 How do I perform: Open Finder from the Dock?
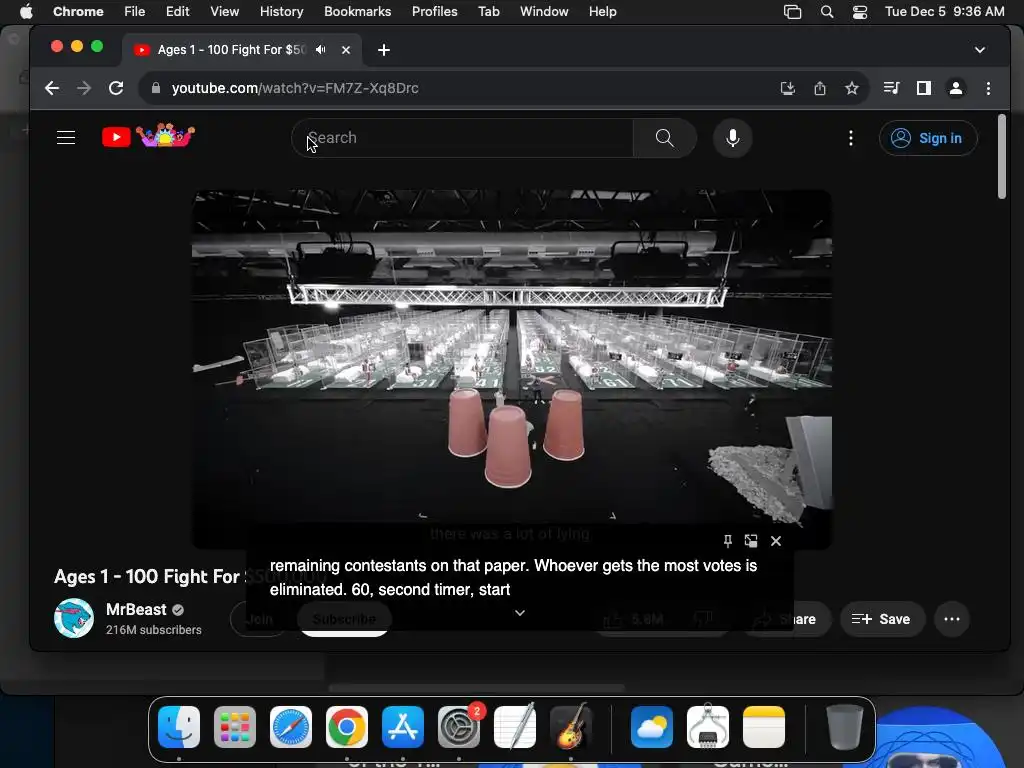coord(179,727)
